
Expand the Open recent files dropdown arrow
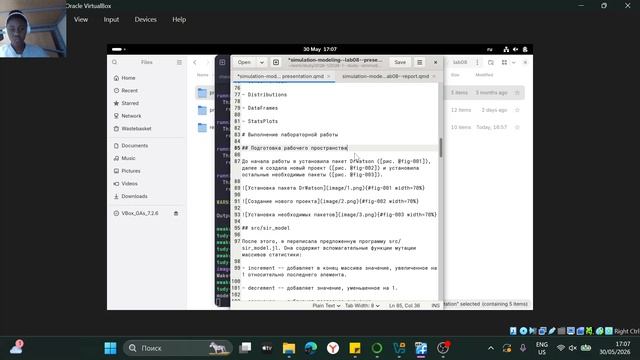pos(262,62)
